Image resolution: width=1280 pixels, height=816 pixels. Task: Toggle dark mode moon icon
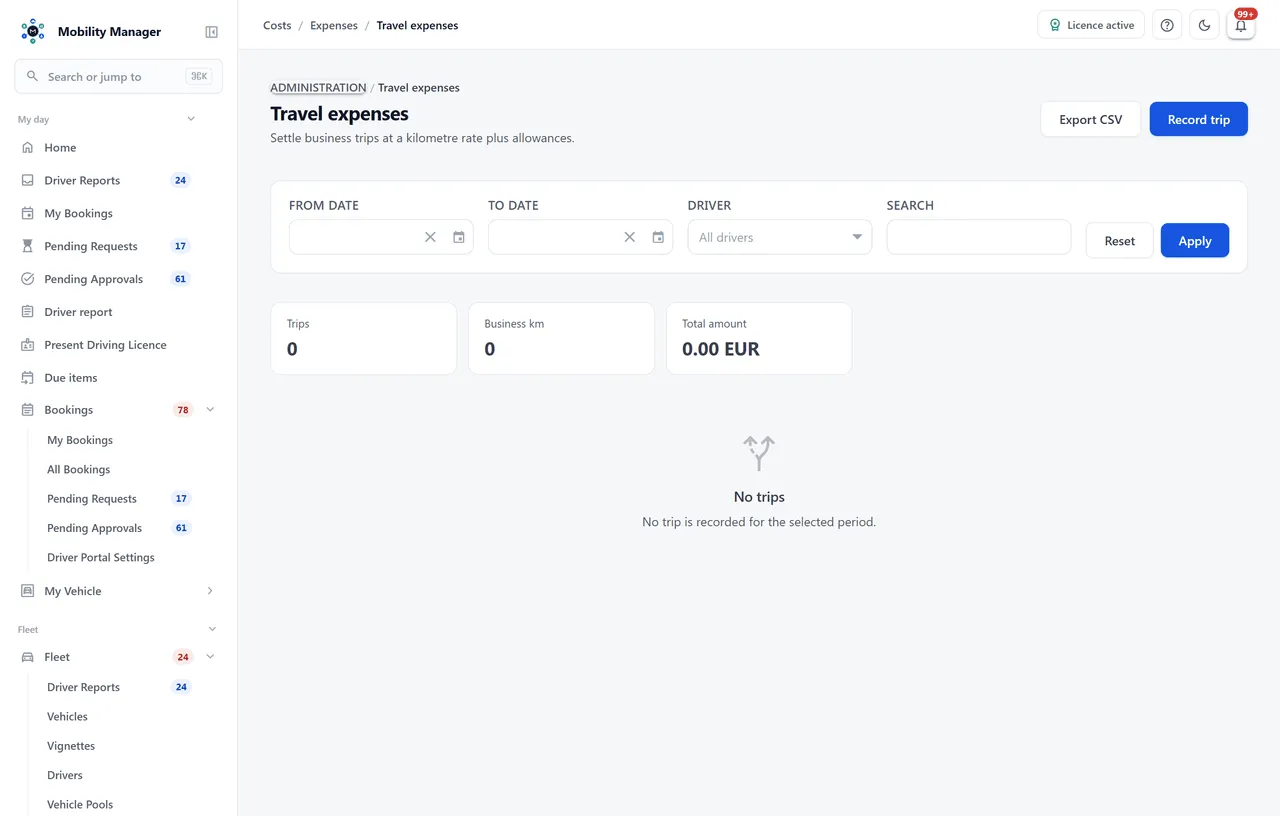[x=1204, y=25]
